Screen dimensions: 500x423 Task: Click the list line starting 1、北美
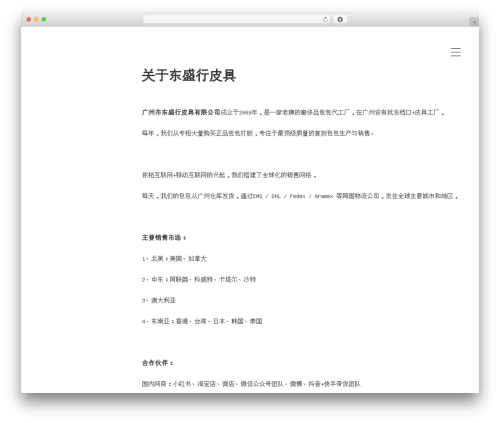pyautogui.click(x=174, y=259)
